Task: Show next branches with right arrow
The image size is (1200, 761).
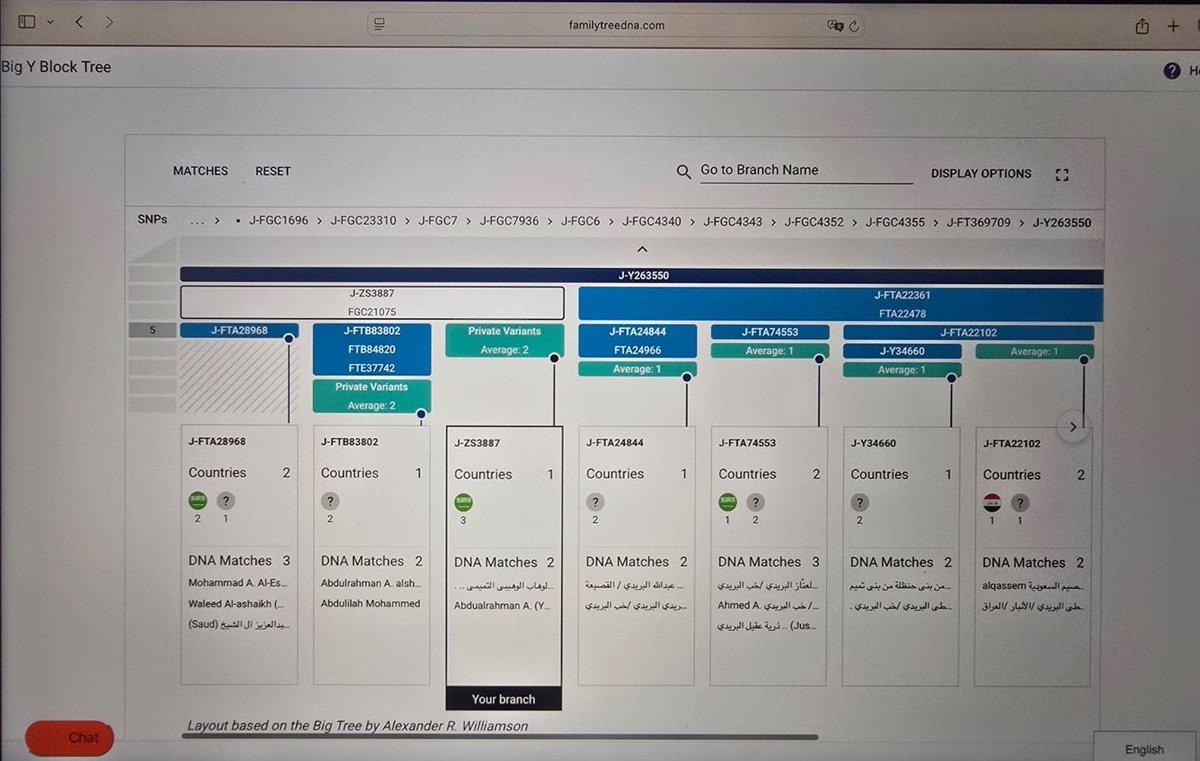Action: (x=1073, y=427)
